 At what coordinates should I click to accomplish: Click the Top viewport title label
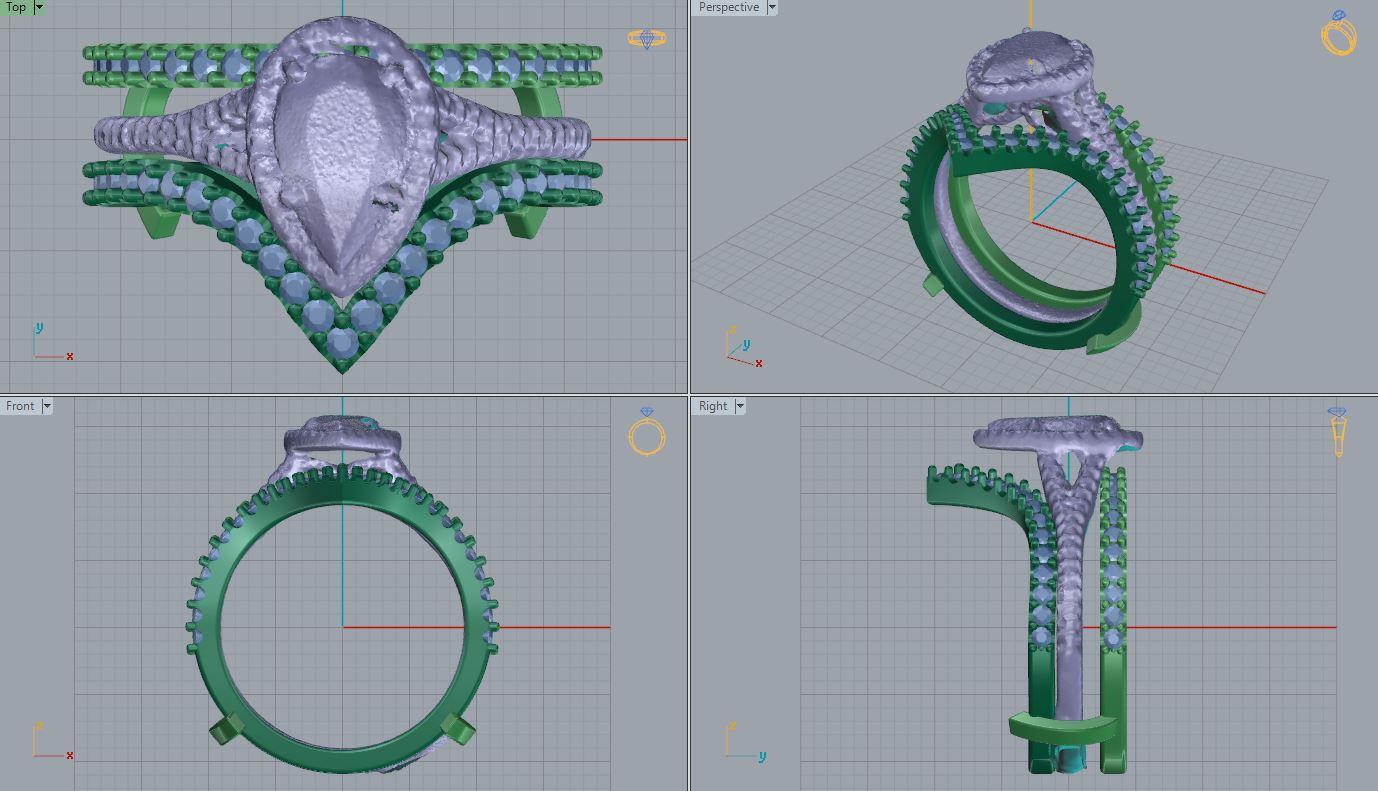(17, 7)
